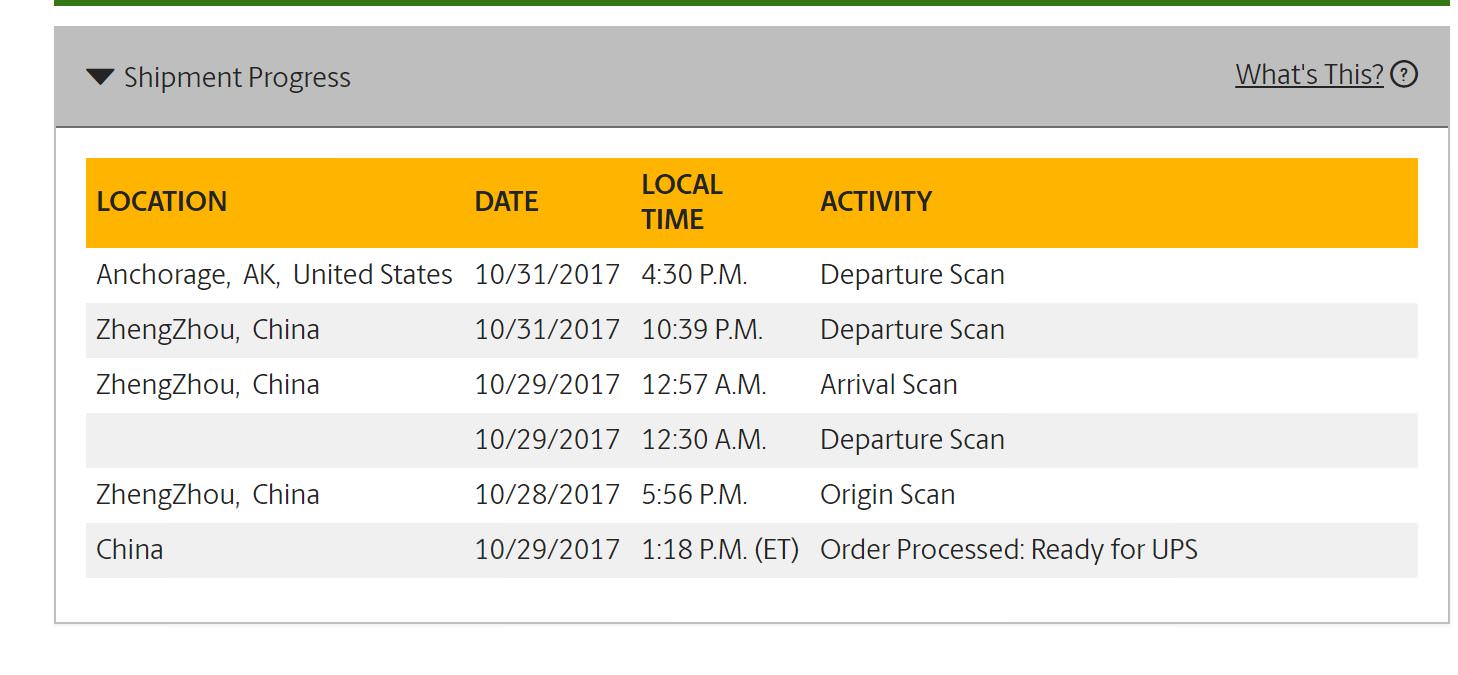Click the ACTIVITY column header
This screenshot has width=1458, height=675.
(876, 202)
